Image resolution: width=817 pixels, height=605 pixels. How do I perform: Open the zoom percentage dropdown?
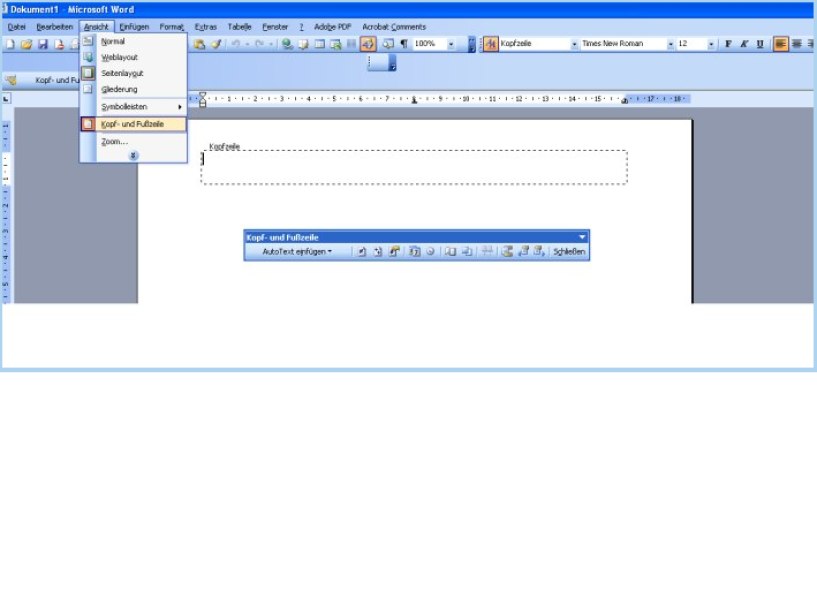(x=451, y=44)
